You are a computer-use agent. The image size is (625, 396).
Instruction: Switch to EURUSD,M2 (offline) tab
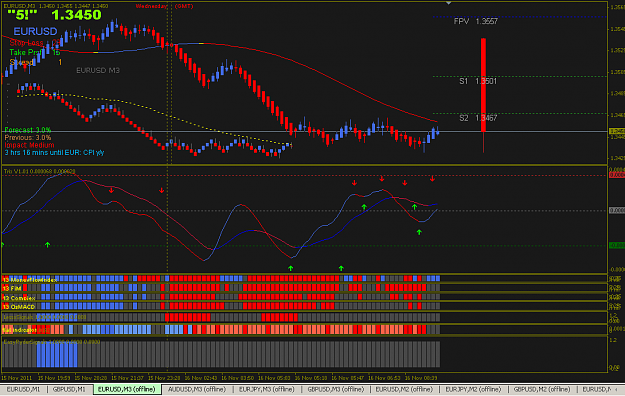coord(404,389)
